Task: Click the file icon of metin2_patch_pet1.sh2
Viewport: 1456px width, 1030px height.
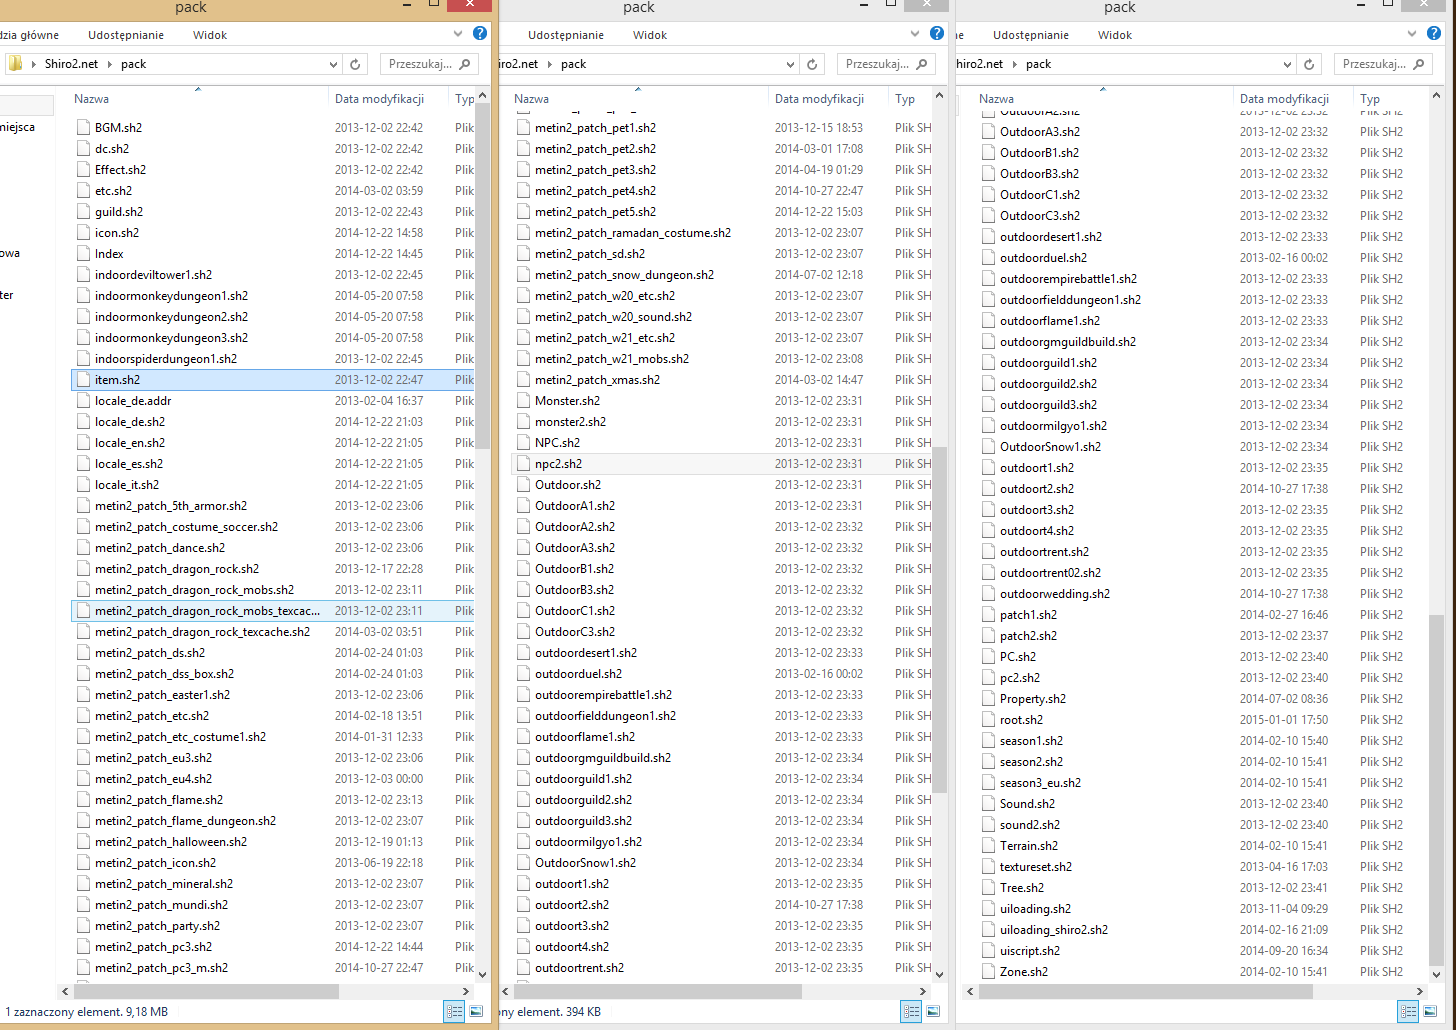Action: (524, 128)
